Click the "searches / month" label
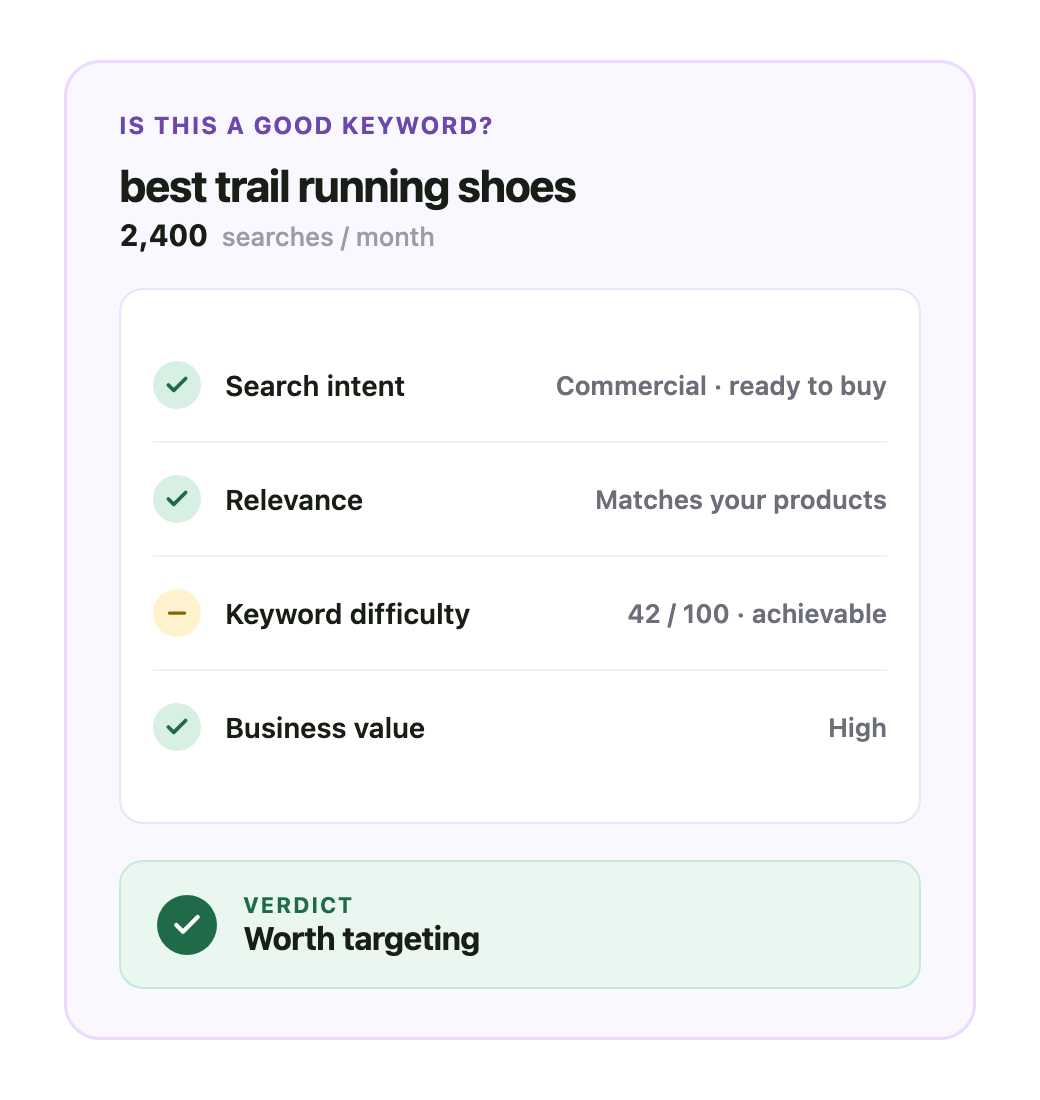Image resolution: width=1040 pixels, height=1100 pixels. tap(328, 237)
